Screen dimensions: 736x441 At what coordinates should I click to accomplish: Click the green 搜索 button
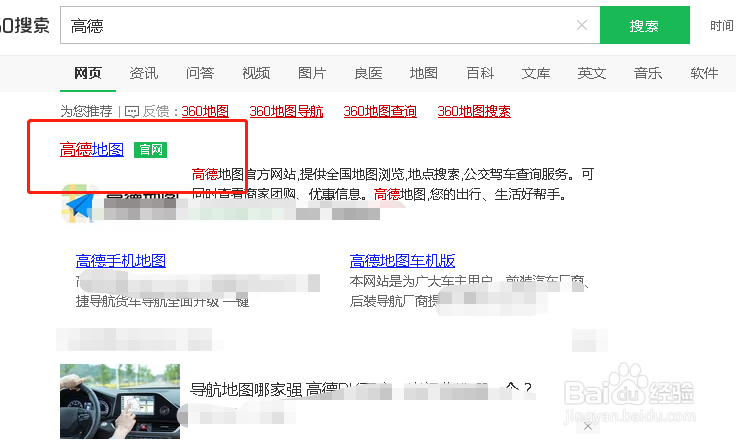click(x=644, y=25)
